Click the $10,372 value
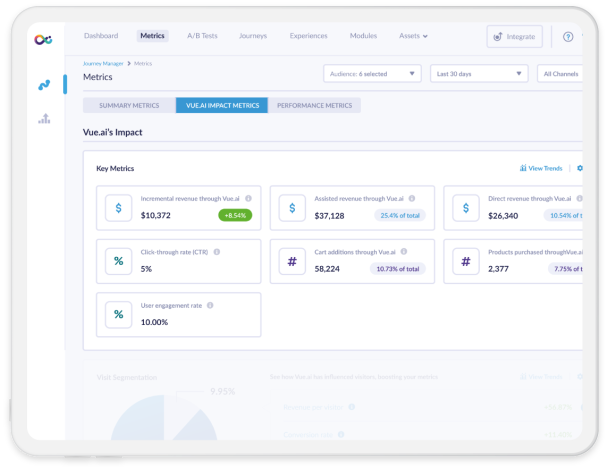608x470 pixels. pyautogui.click(x=155, y=215)
